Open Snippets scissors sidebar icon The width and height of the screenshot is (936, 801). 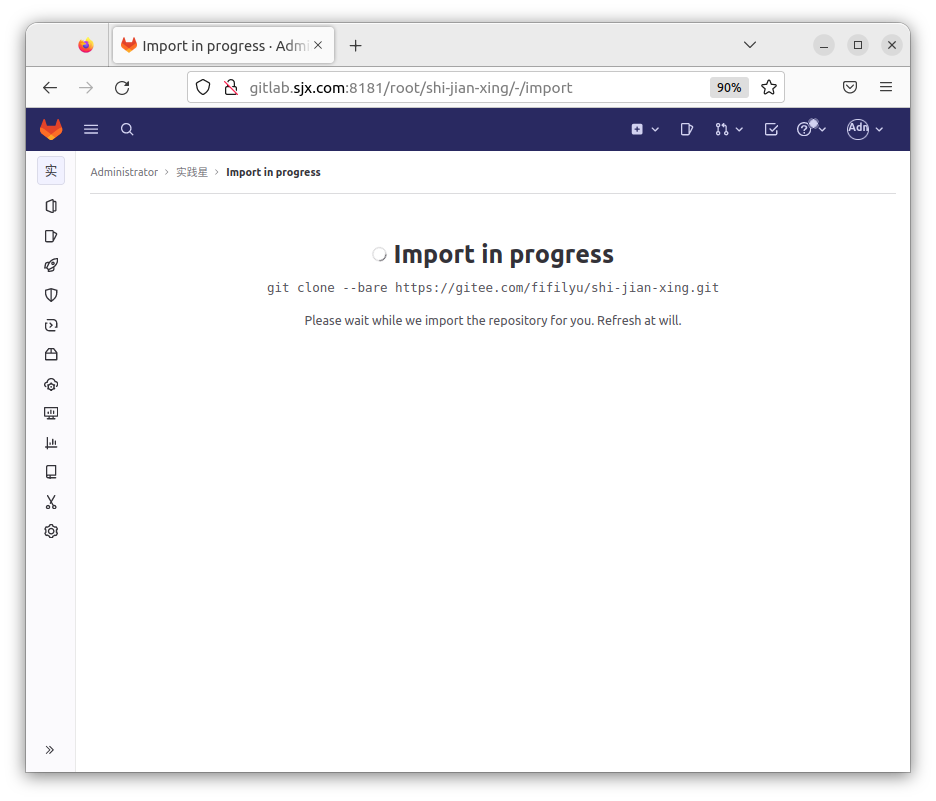pyautogui.click(x=51, y=502)
